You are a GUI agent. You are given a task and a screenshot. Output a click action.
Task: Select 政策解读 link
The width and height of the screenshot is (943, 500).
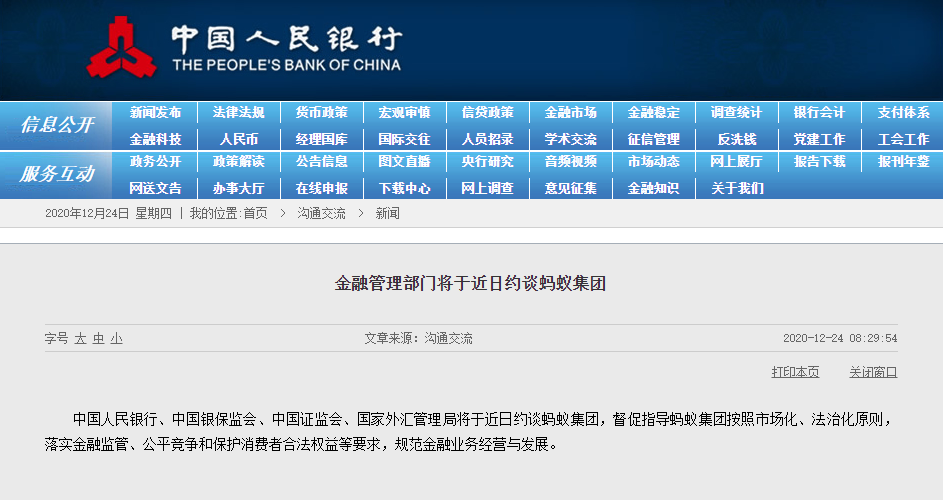click(238, 161)
